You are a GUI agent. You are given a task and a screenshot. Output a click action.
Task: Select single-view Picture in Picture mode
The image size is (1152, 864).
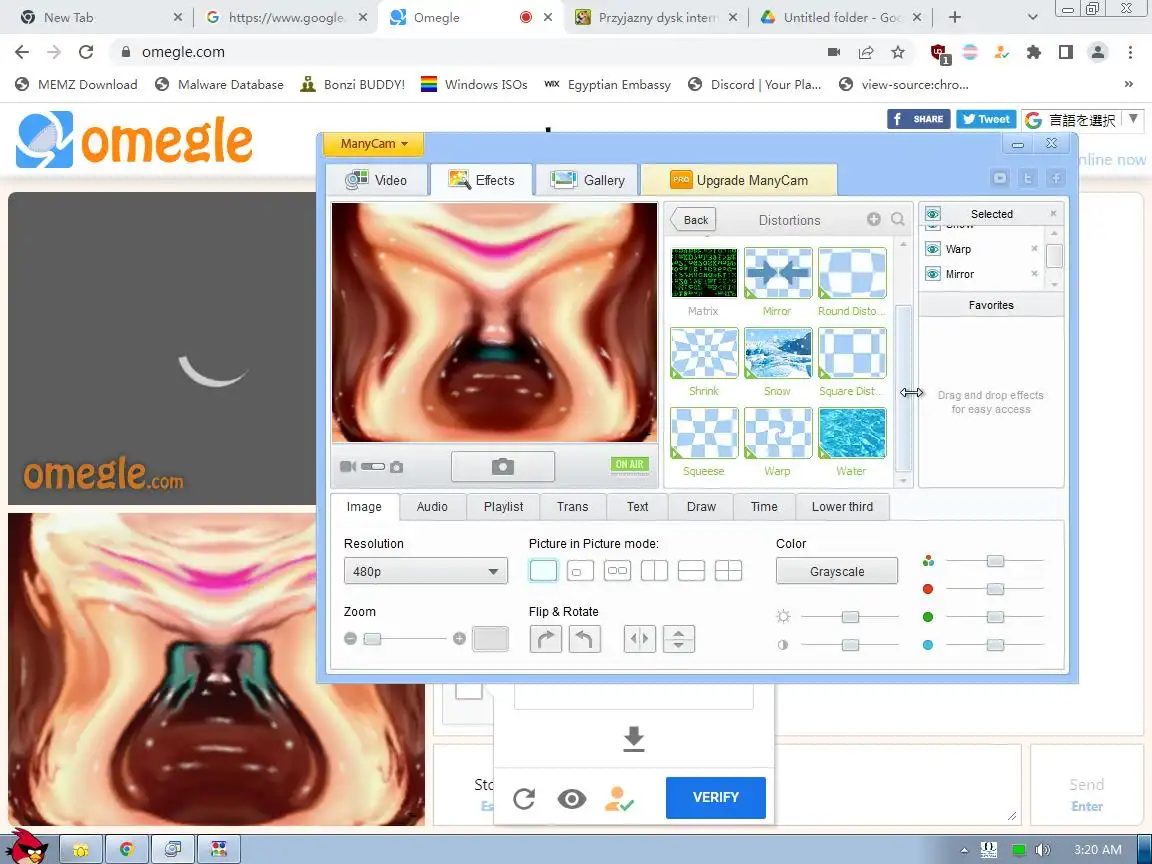543,571
